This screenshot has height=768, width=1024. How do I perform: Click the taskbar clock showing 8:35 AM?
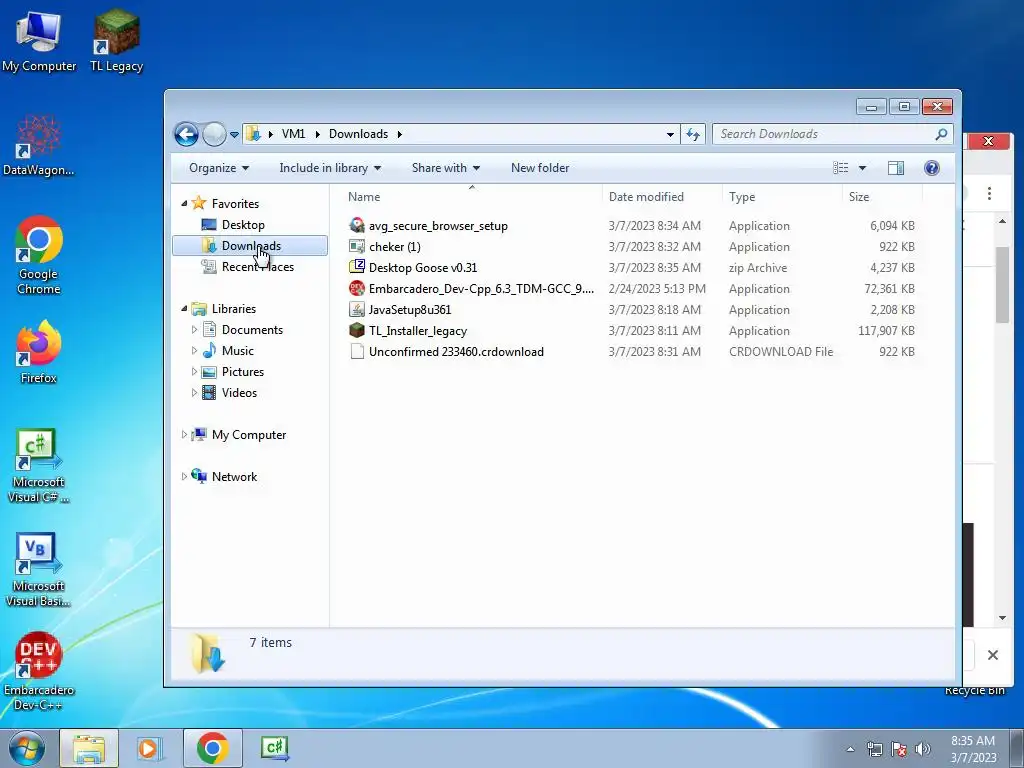click(x=973, y=748)
